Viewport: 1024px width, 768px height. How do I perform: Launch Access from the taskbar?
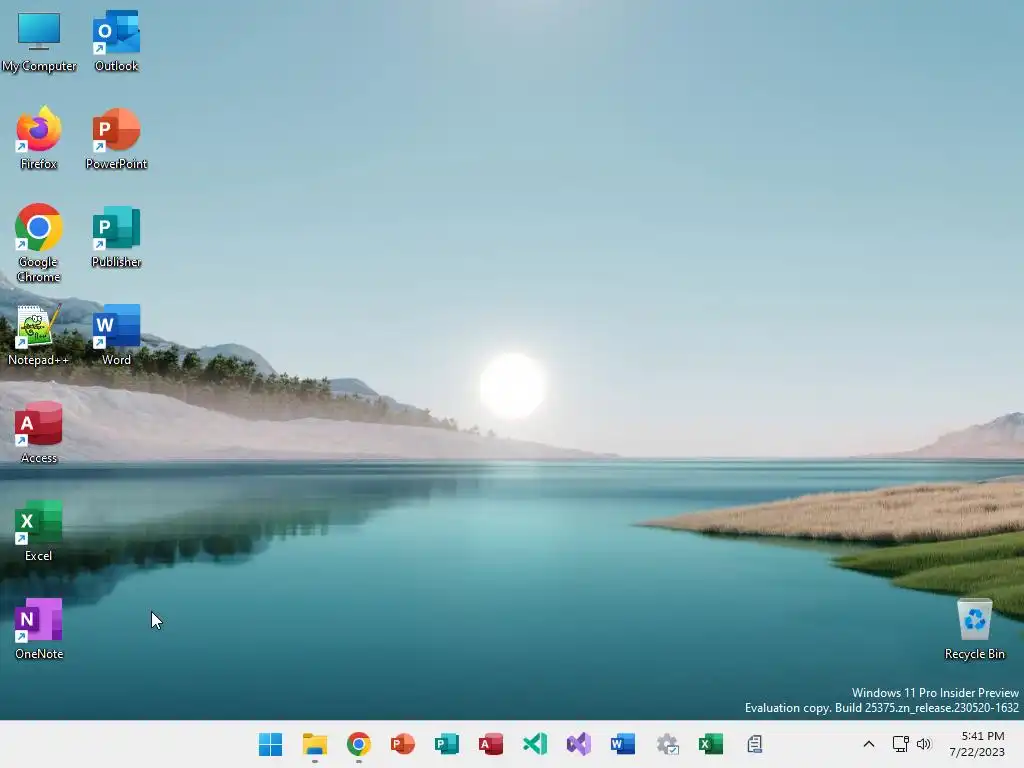(x=490, y=744)
